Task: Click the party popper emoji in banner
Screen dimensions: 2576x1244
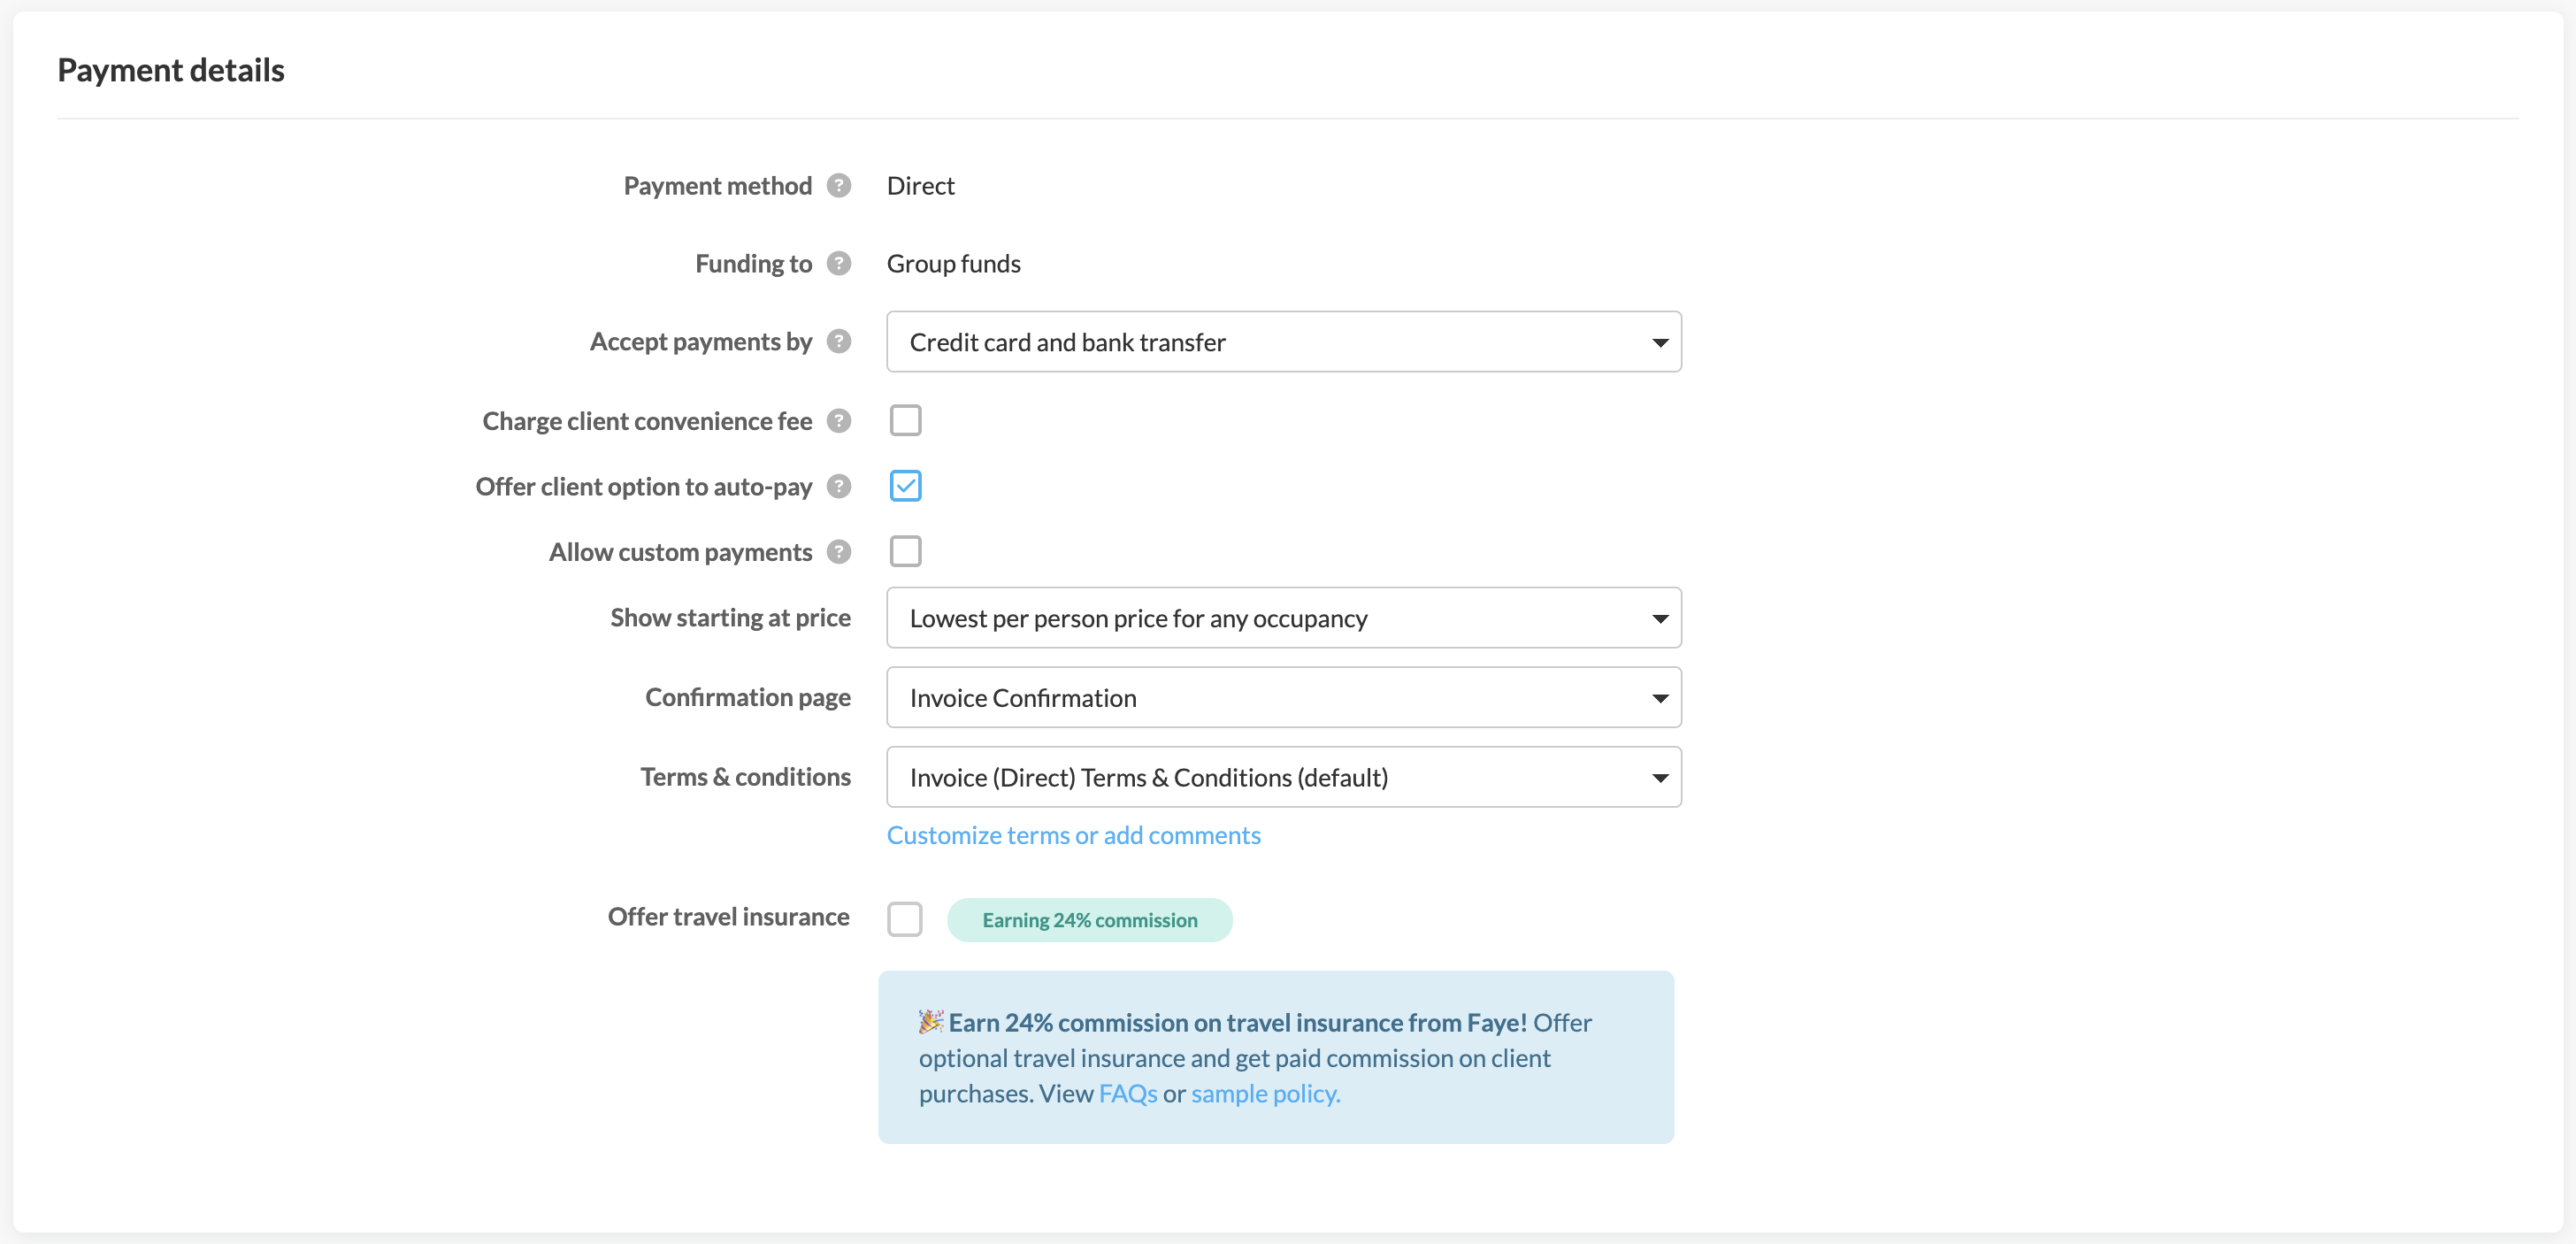Action: click(930, 1022)
